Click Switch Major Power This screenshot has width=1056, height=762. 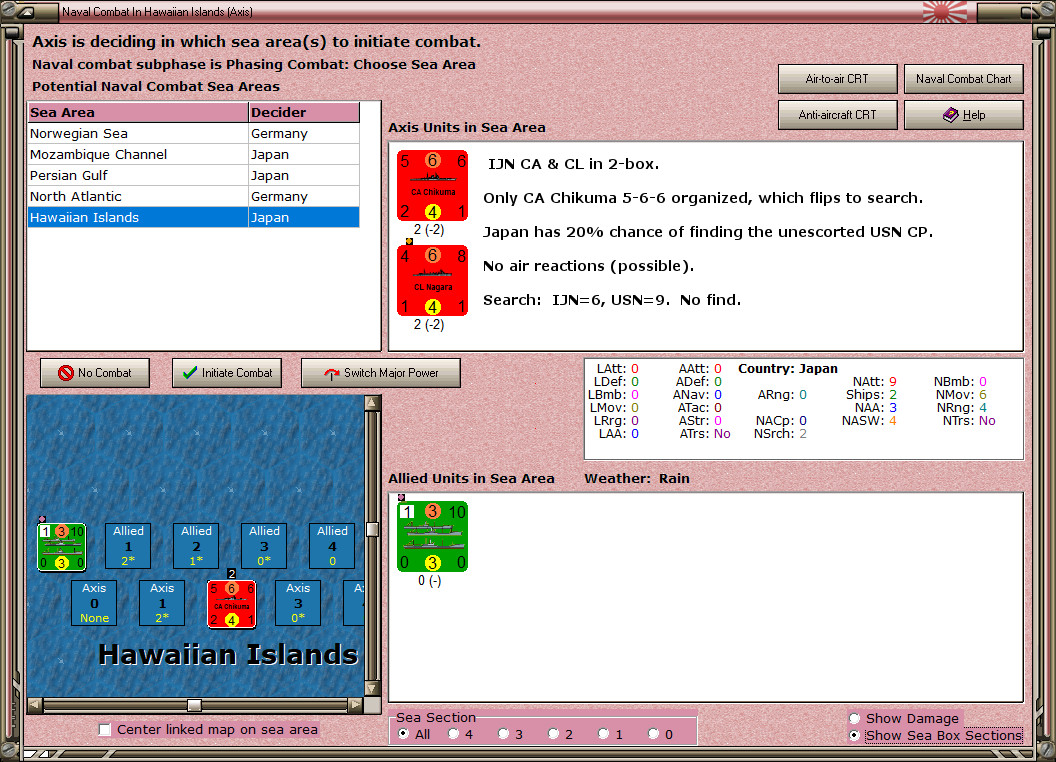[380, 372]
